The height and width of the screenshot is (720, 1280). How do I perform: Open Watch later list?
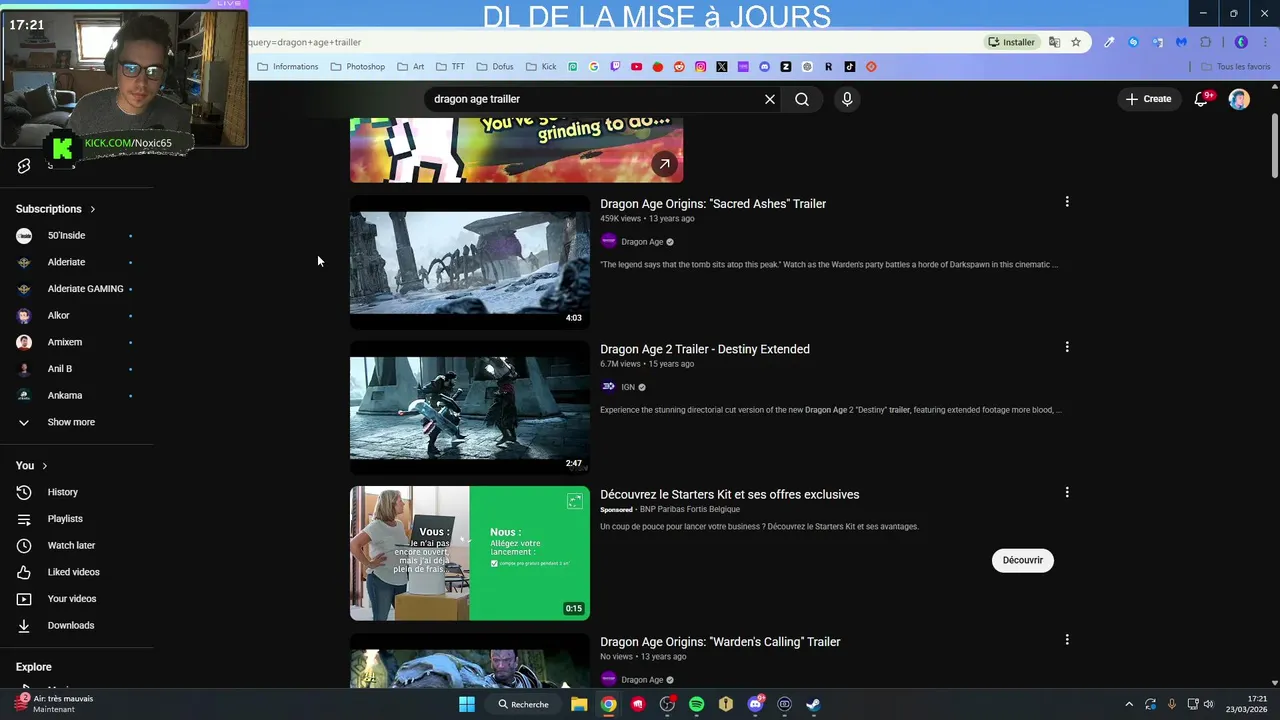71,545
